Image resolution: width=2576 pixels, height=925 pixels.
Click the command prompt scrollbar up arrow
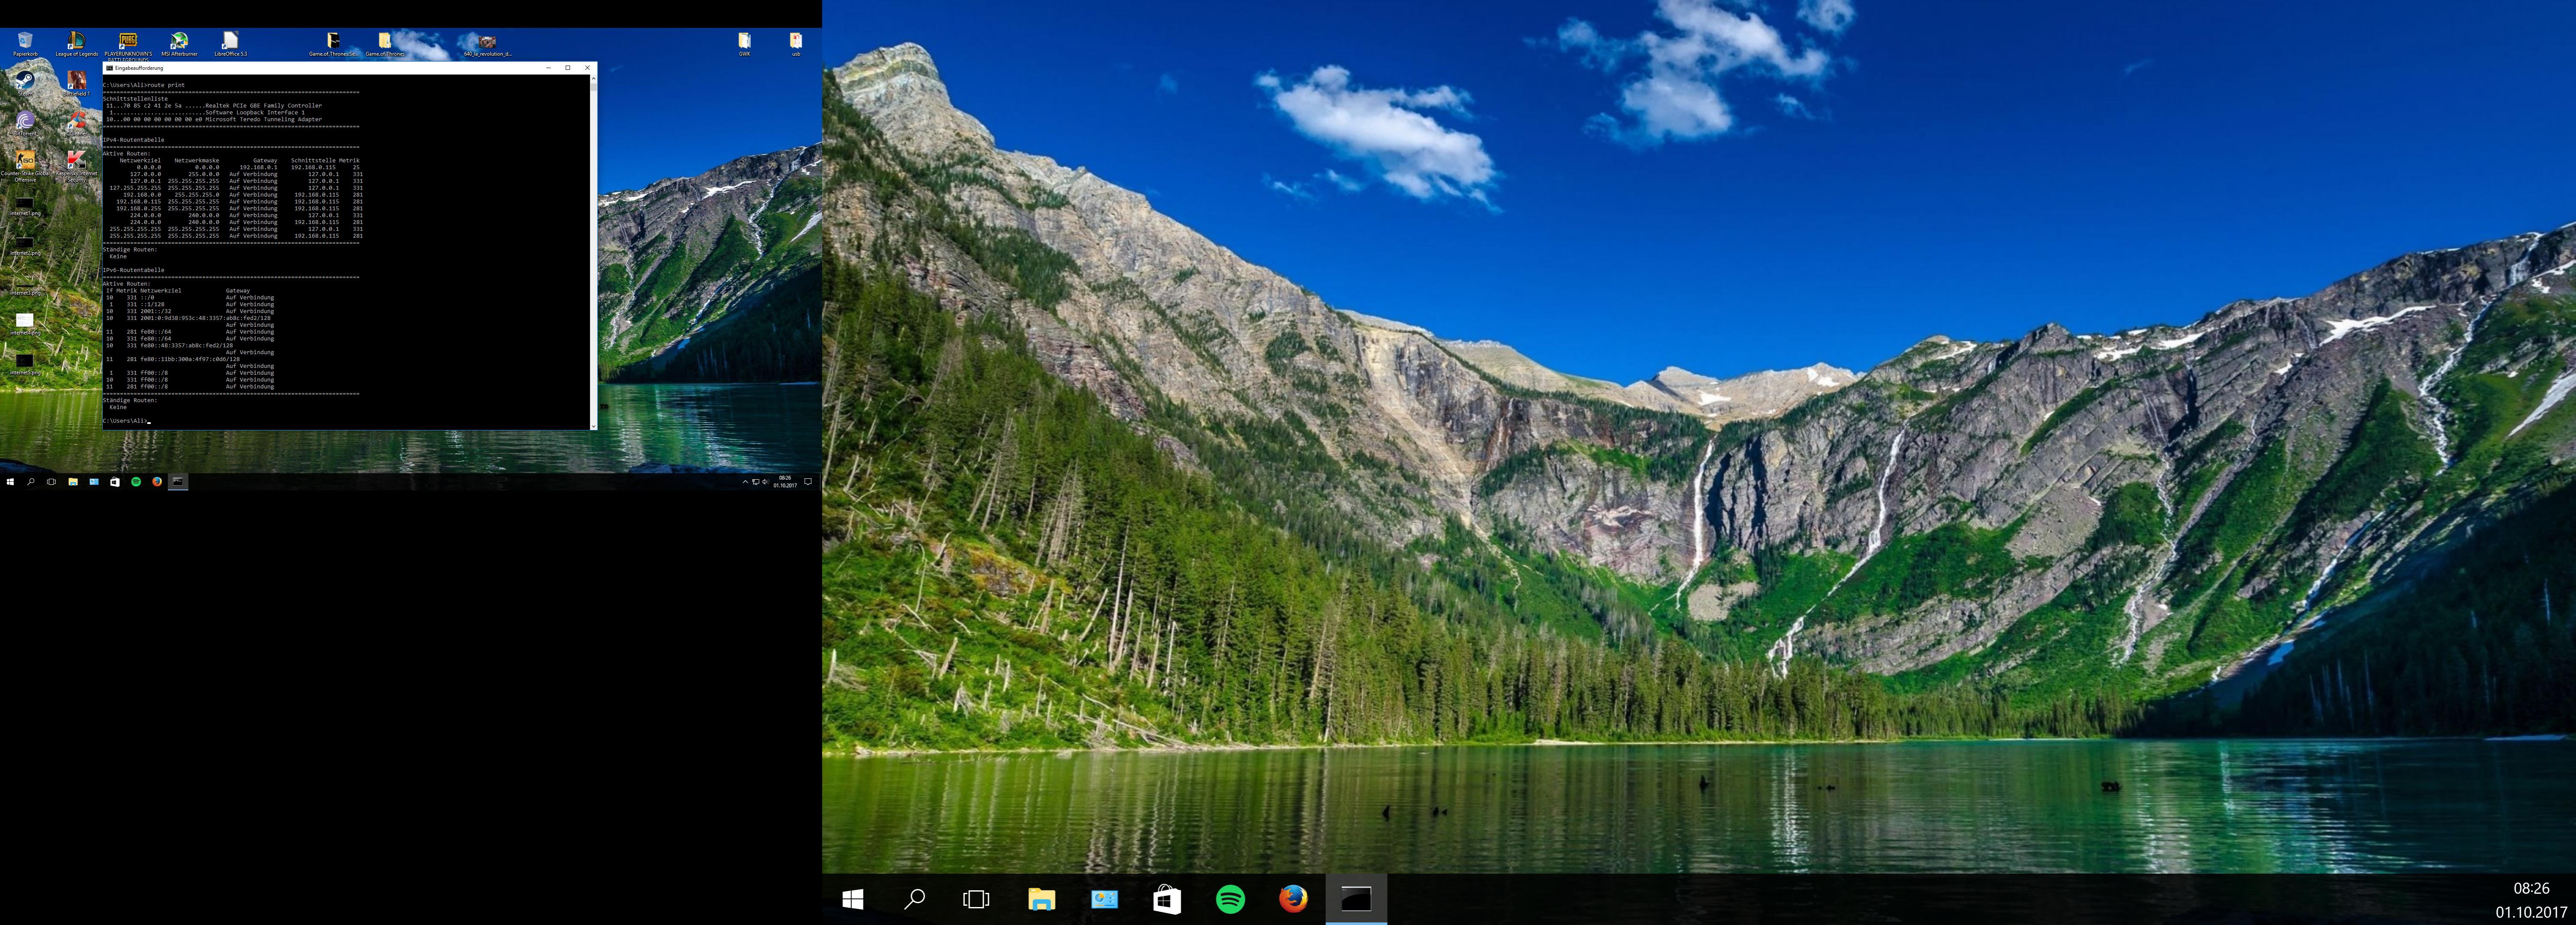593,78
